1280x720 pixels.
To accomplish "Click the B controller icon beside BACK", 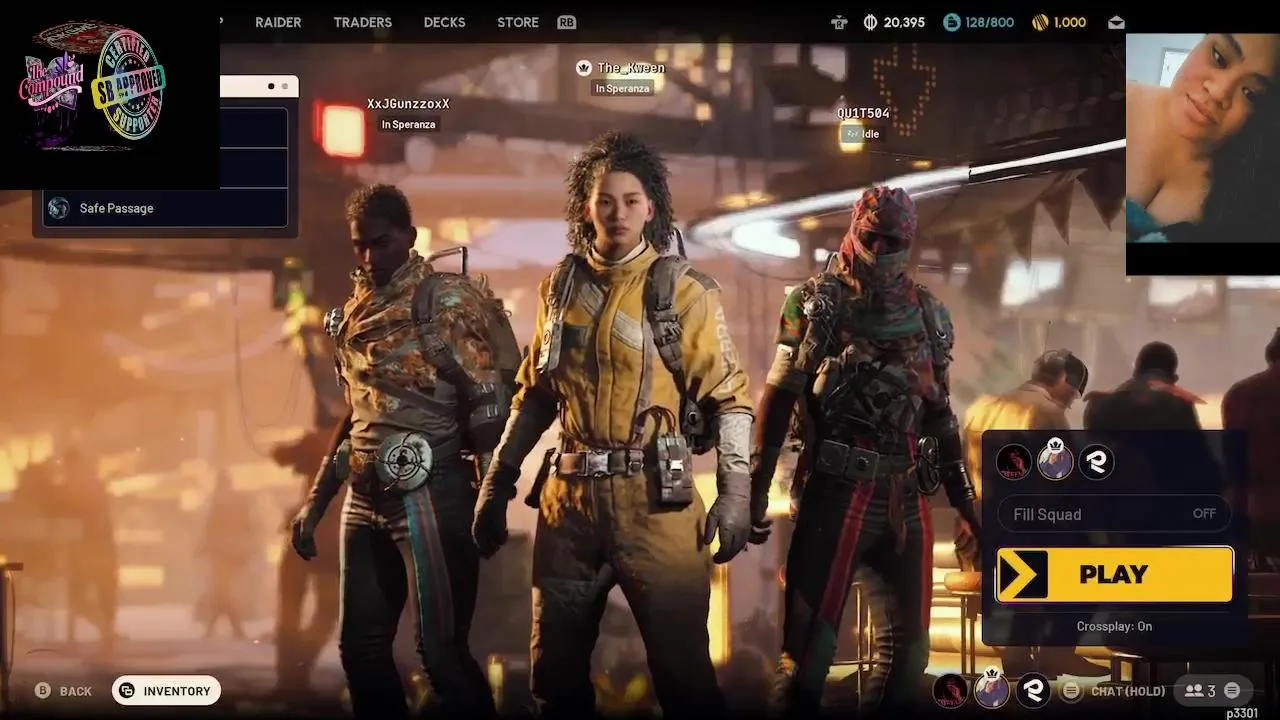I will (x=43, y=690).
